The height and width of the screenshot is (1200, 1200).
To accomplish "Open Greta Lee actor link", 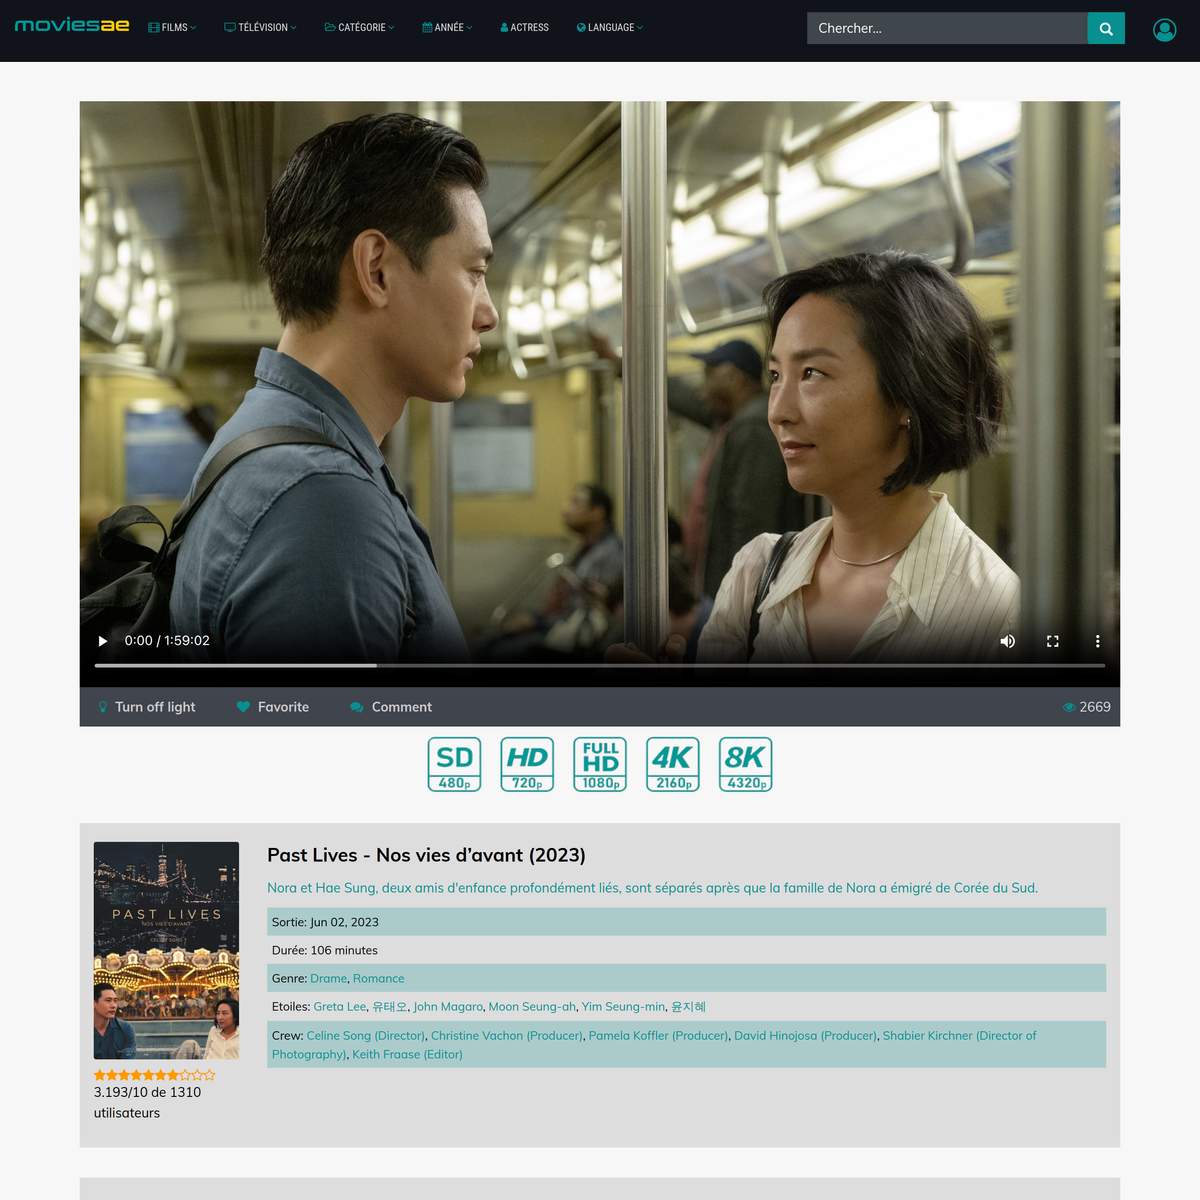I will pos(340,1007).
